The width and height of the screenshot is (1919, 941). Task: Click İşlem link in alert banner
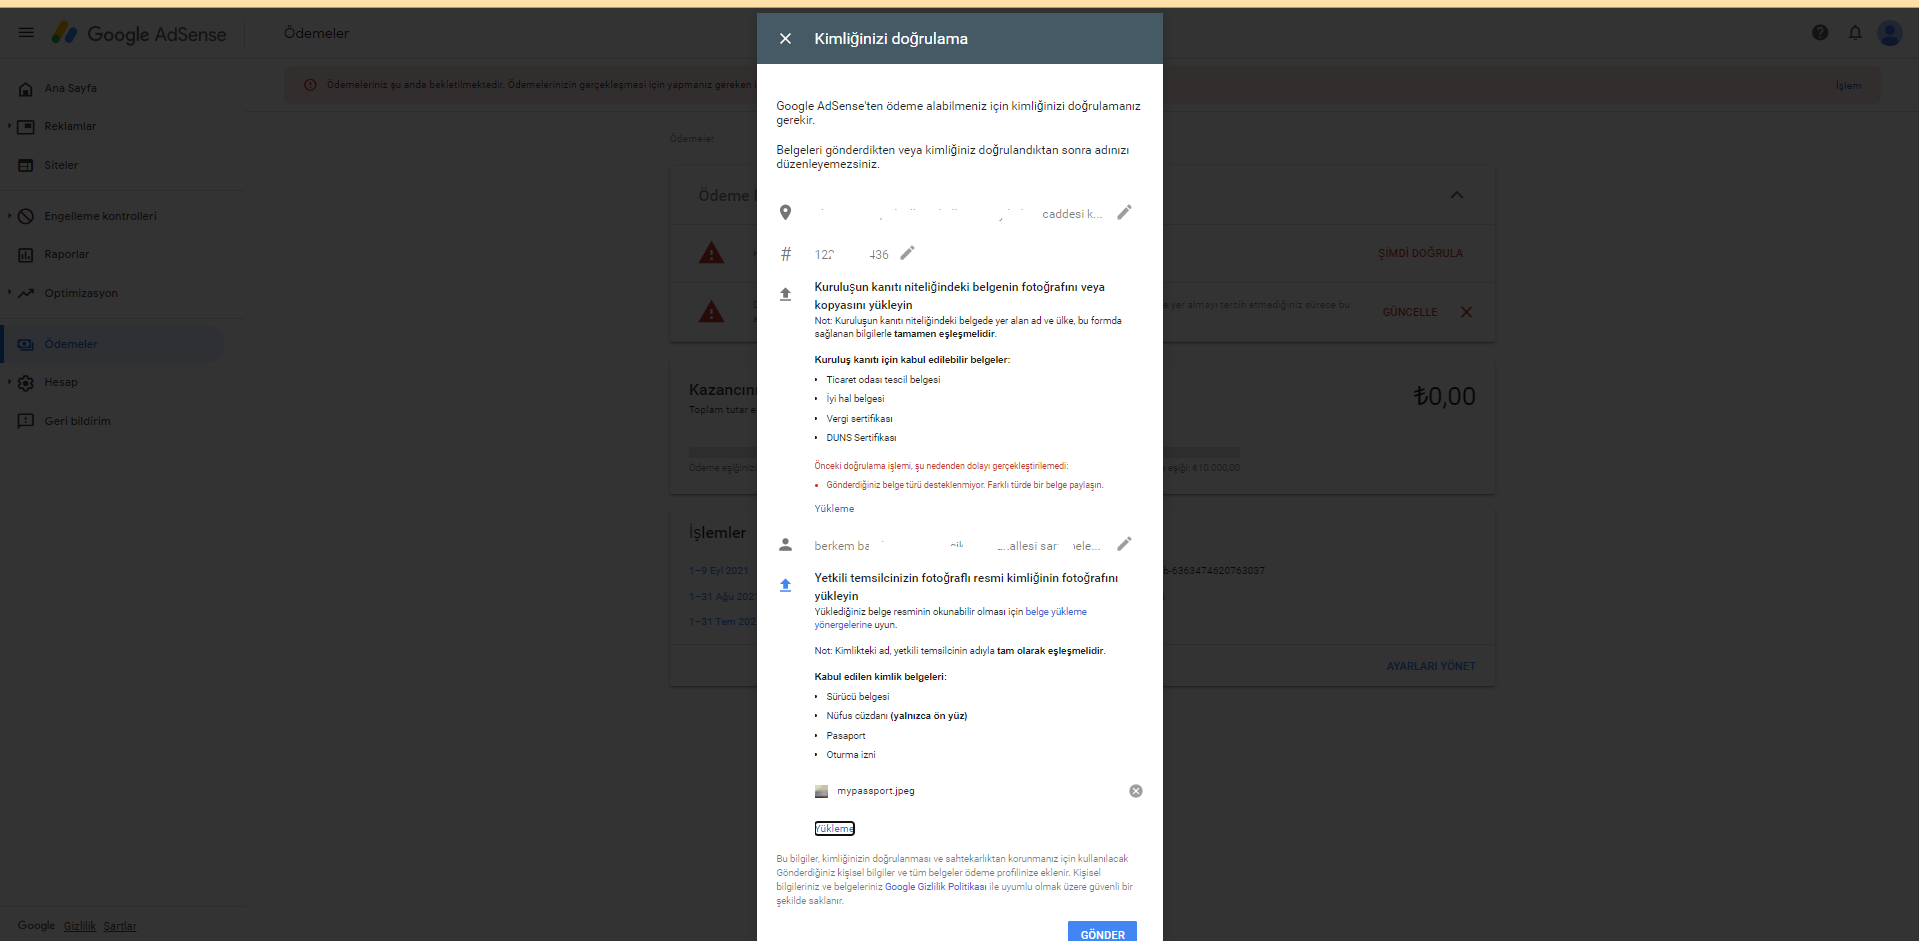tap(1848, 86)
